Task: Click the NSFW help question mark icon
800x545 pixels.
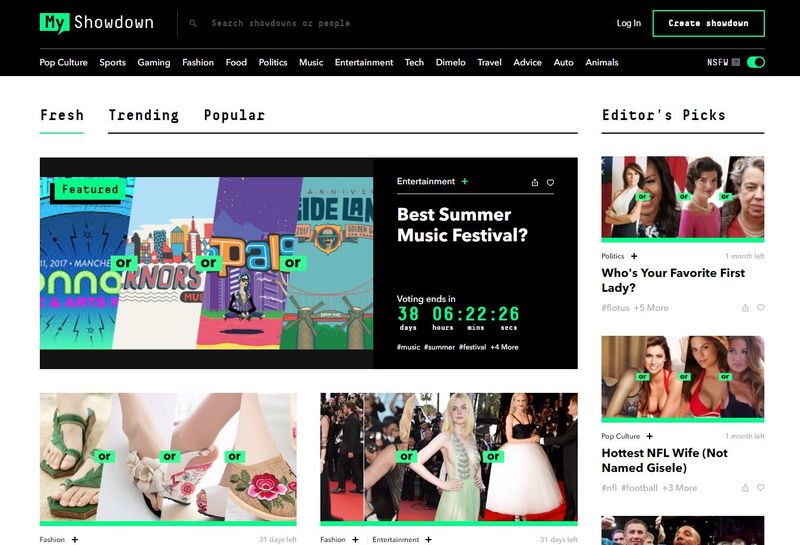Action: (736, 62)
